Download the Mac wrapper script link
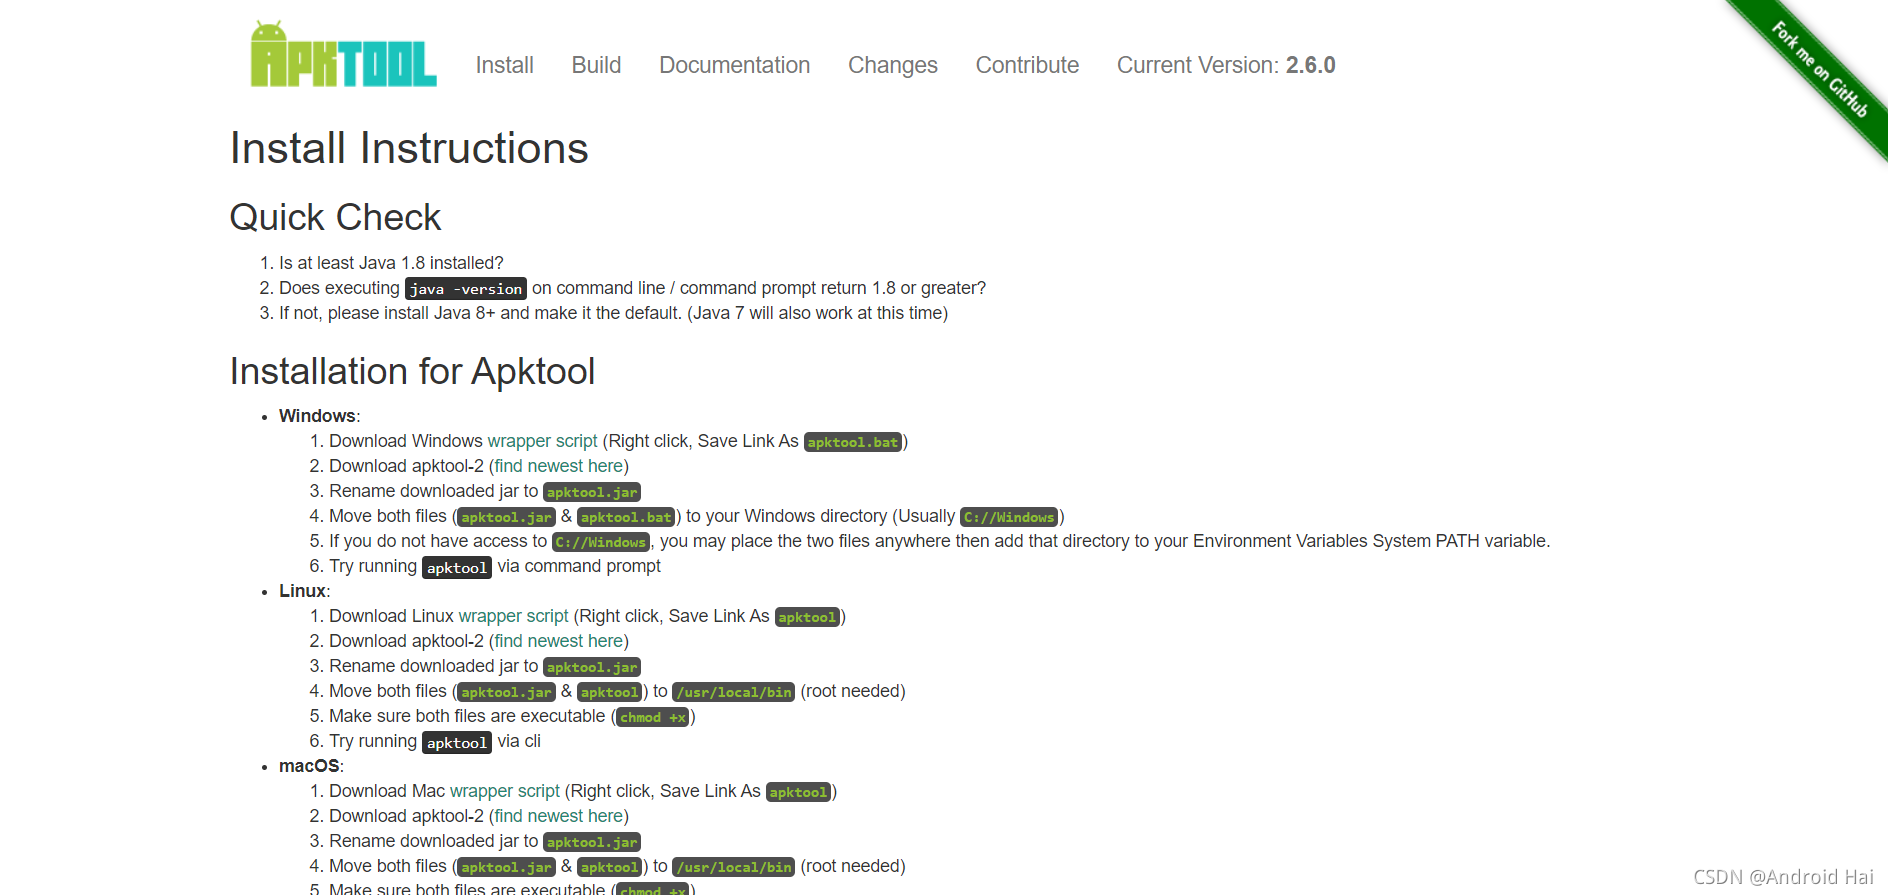 [x=505, y=791]
